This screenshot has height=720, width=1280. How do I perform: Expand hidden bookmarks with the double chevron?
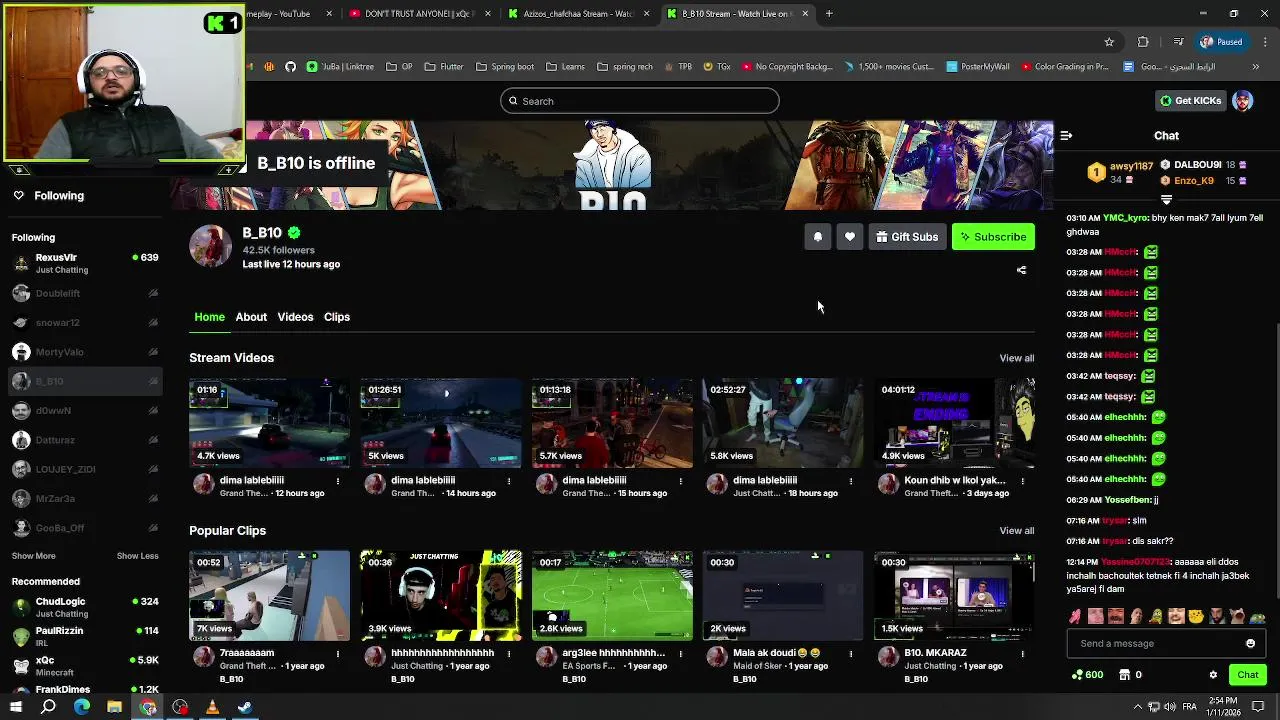[1255, 67]
